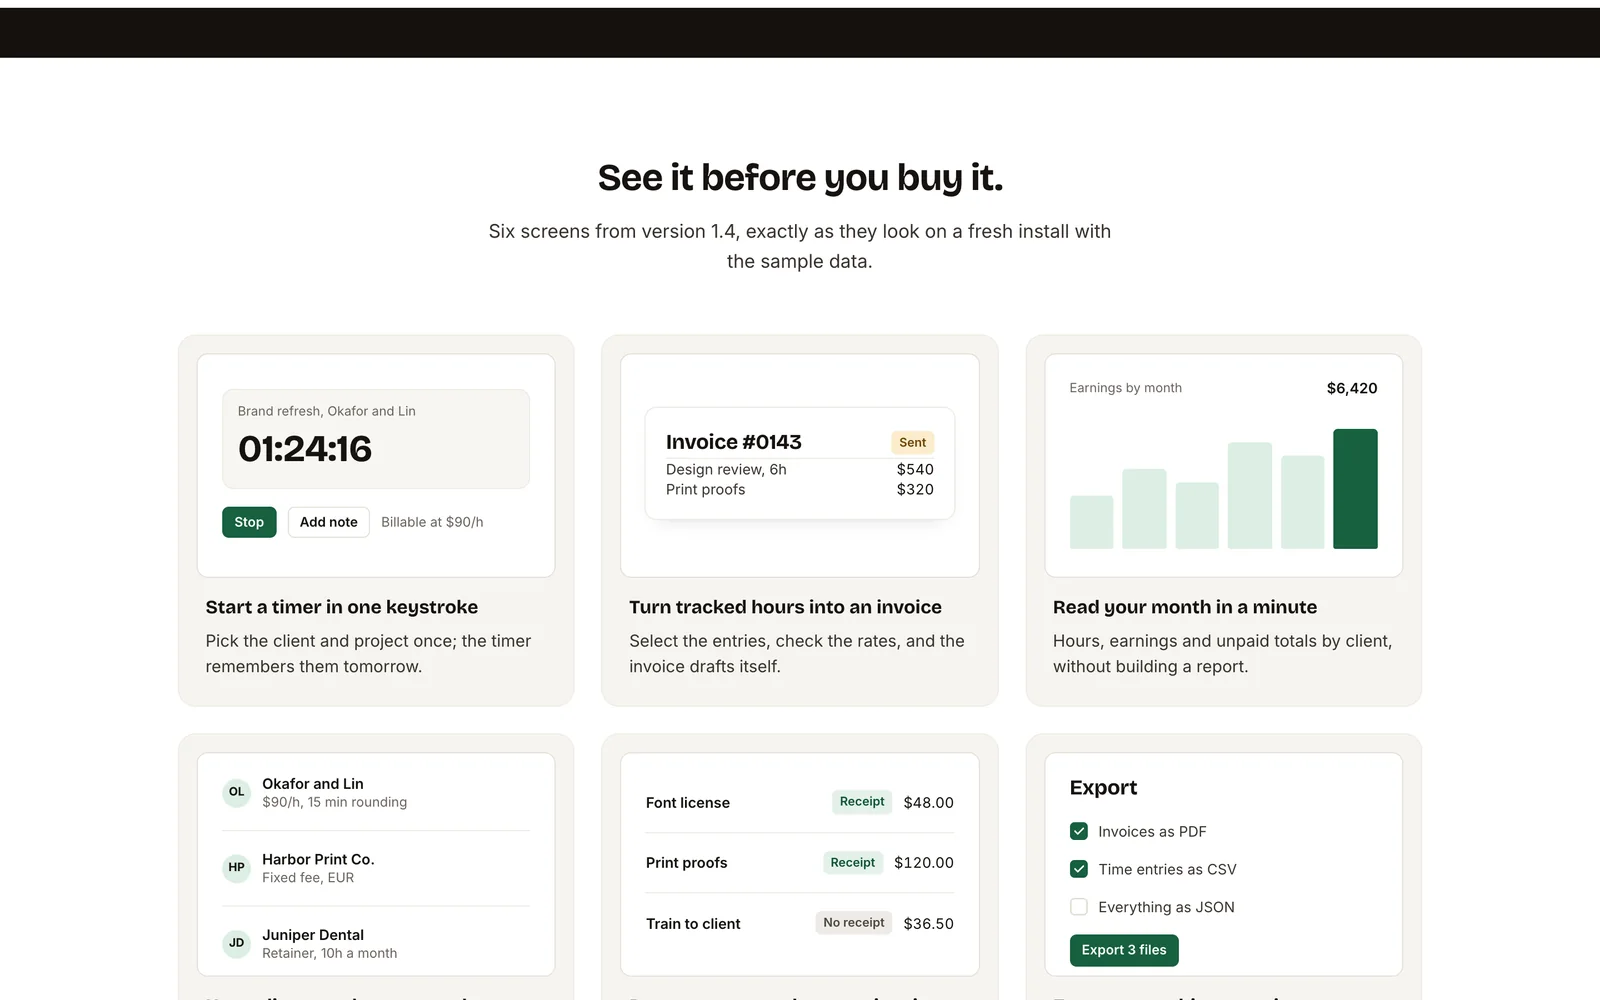Screen dimensions: 1600x1000
Task: Click the "See it before you buy it." headline
Action: click(x=800, y=178)
